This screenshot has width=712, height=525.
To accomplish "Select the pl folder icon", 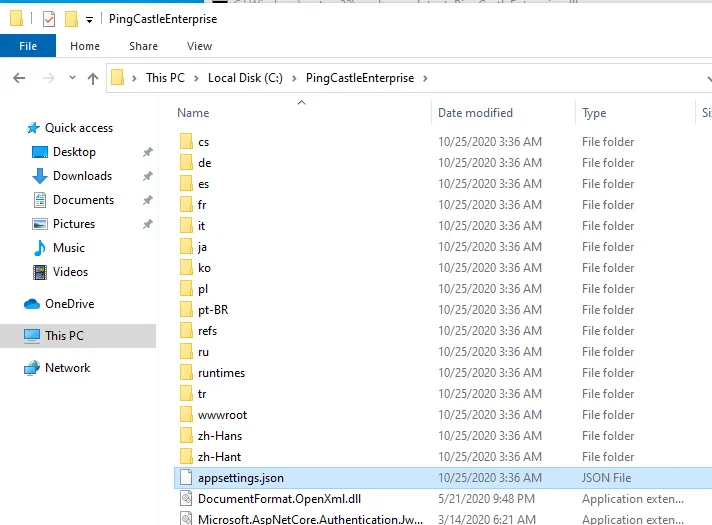I will [186, 288].
